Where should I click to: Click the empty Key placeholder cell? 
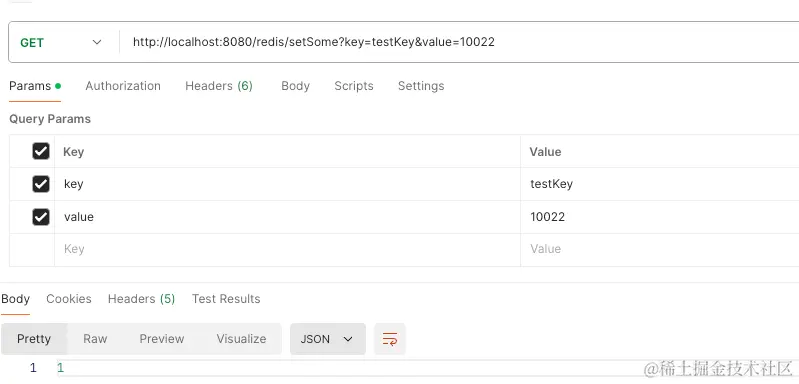(x=287, y=250)
